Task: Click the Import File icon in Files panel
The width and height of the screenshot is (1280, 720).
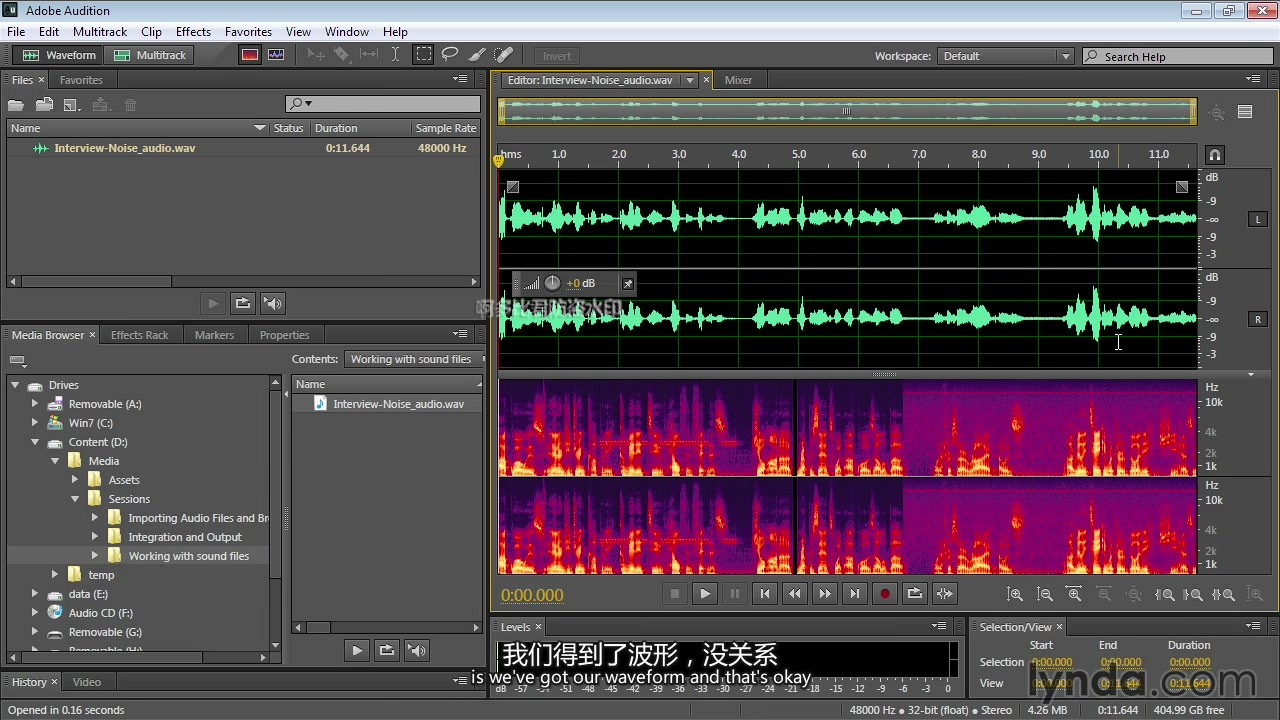Action: (x=44, y=105)
